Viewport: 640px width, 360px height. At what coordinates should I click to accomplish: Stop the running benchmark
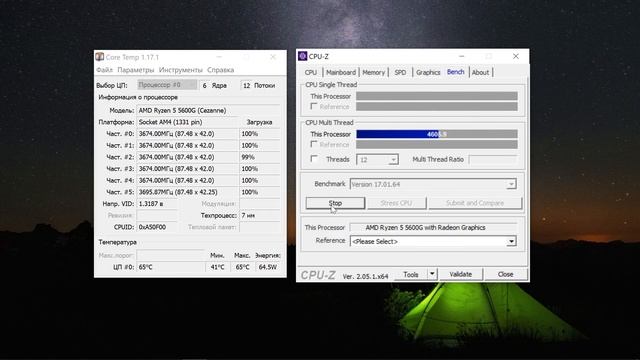click(335, 203)
